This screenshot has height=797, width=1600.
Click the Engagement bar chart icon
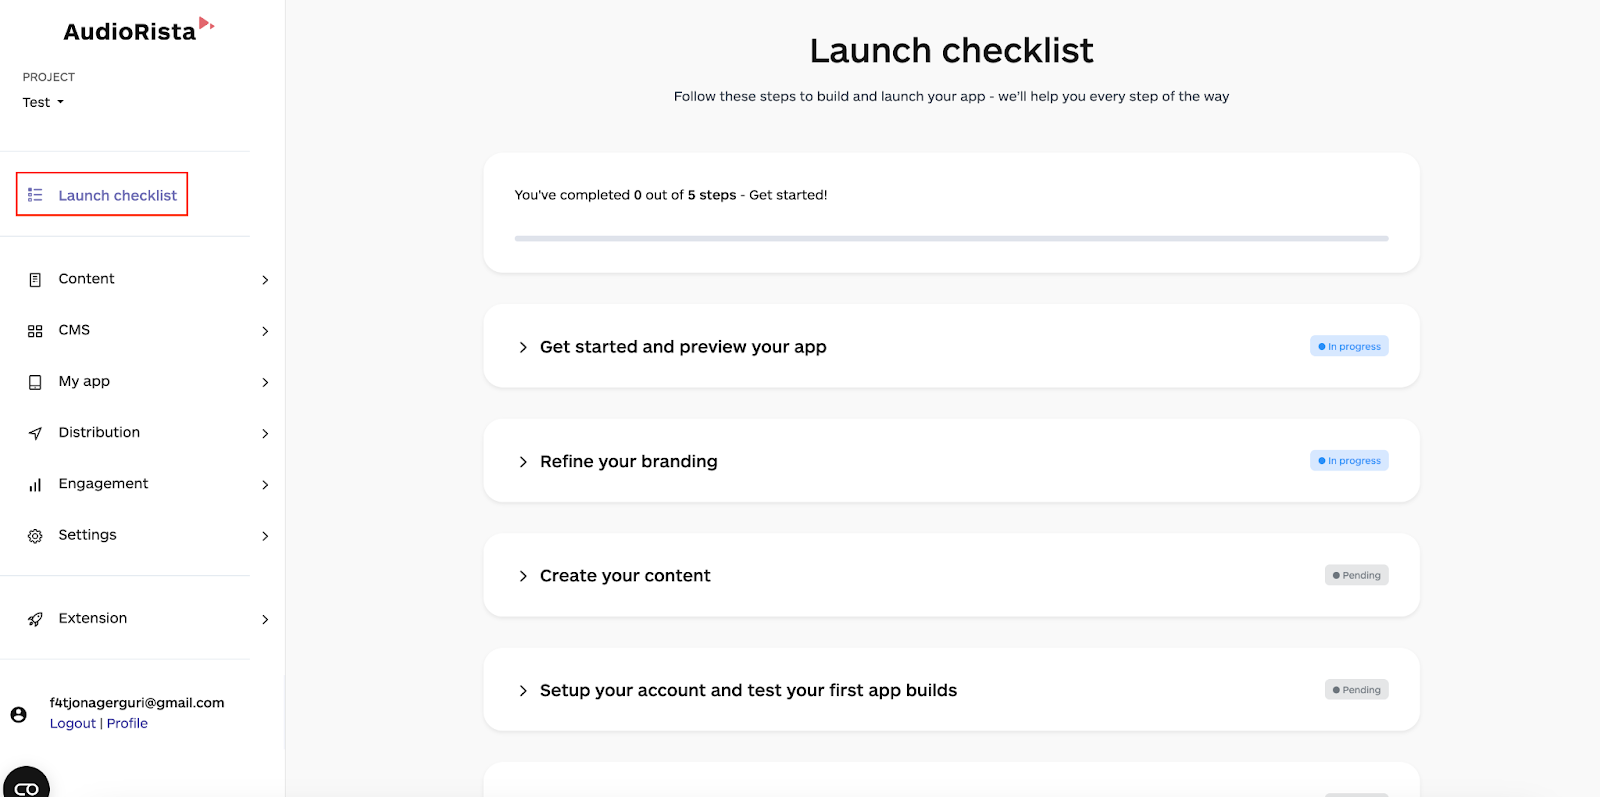pos(35,485)
